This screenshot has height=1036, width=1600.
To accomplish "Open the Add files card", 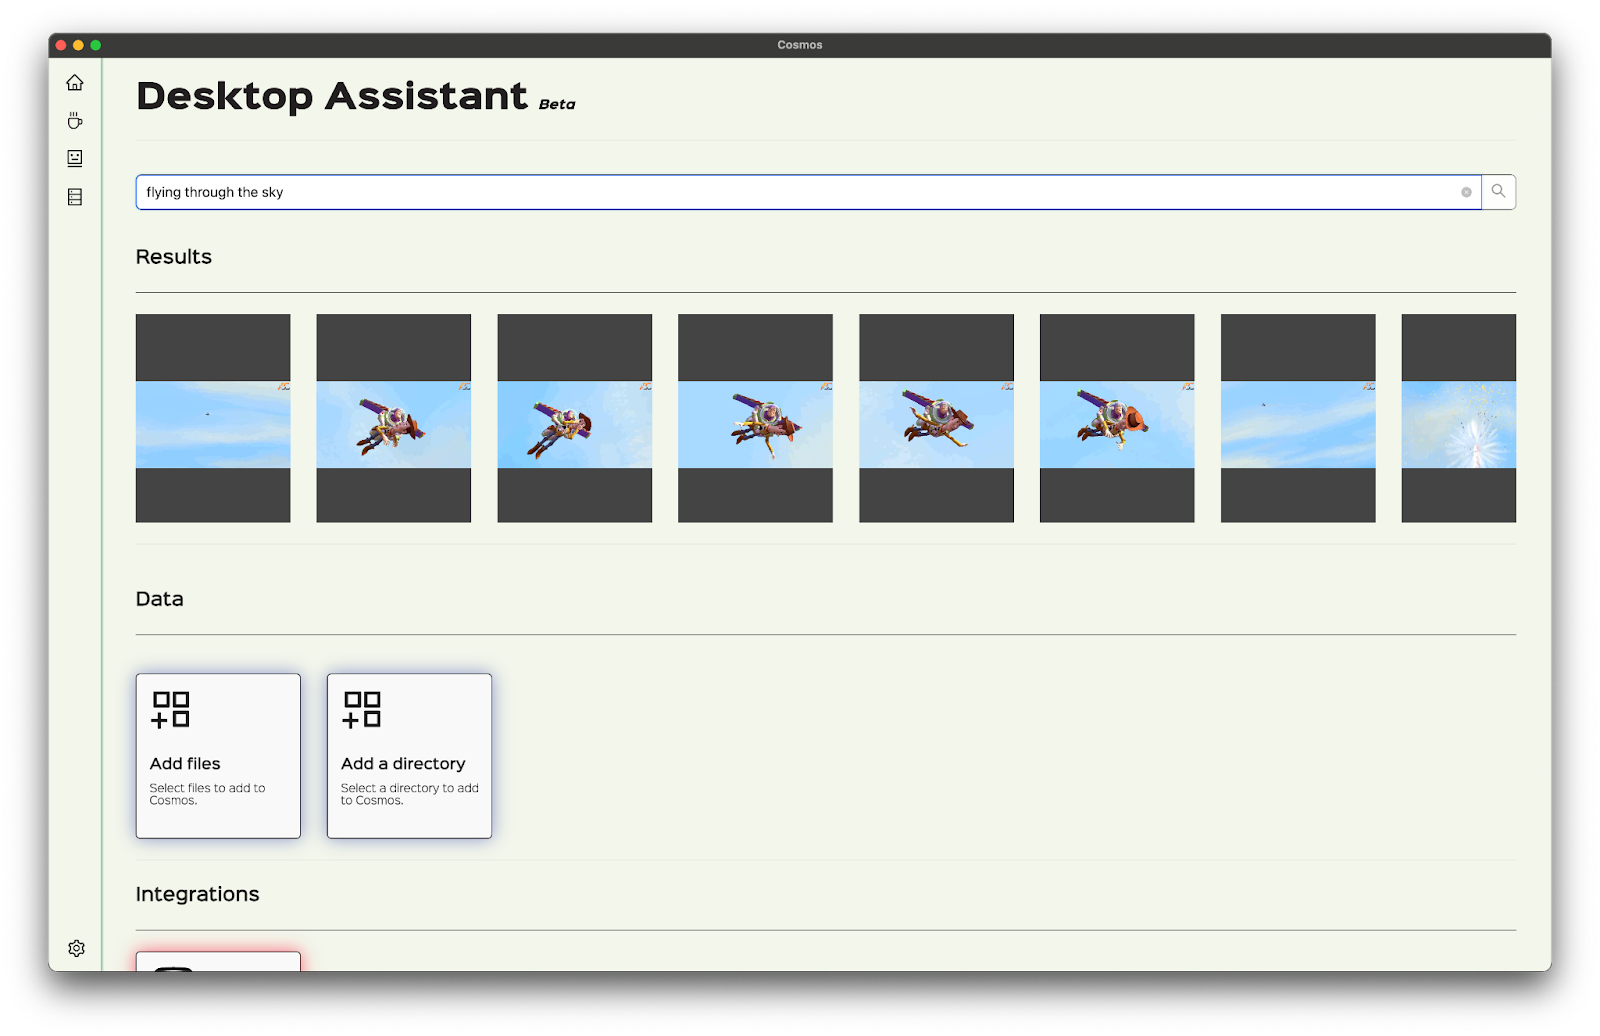I will tap(218, 756).
